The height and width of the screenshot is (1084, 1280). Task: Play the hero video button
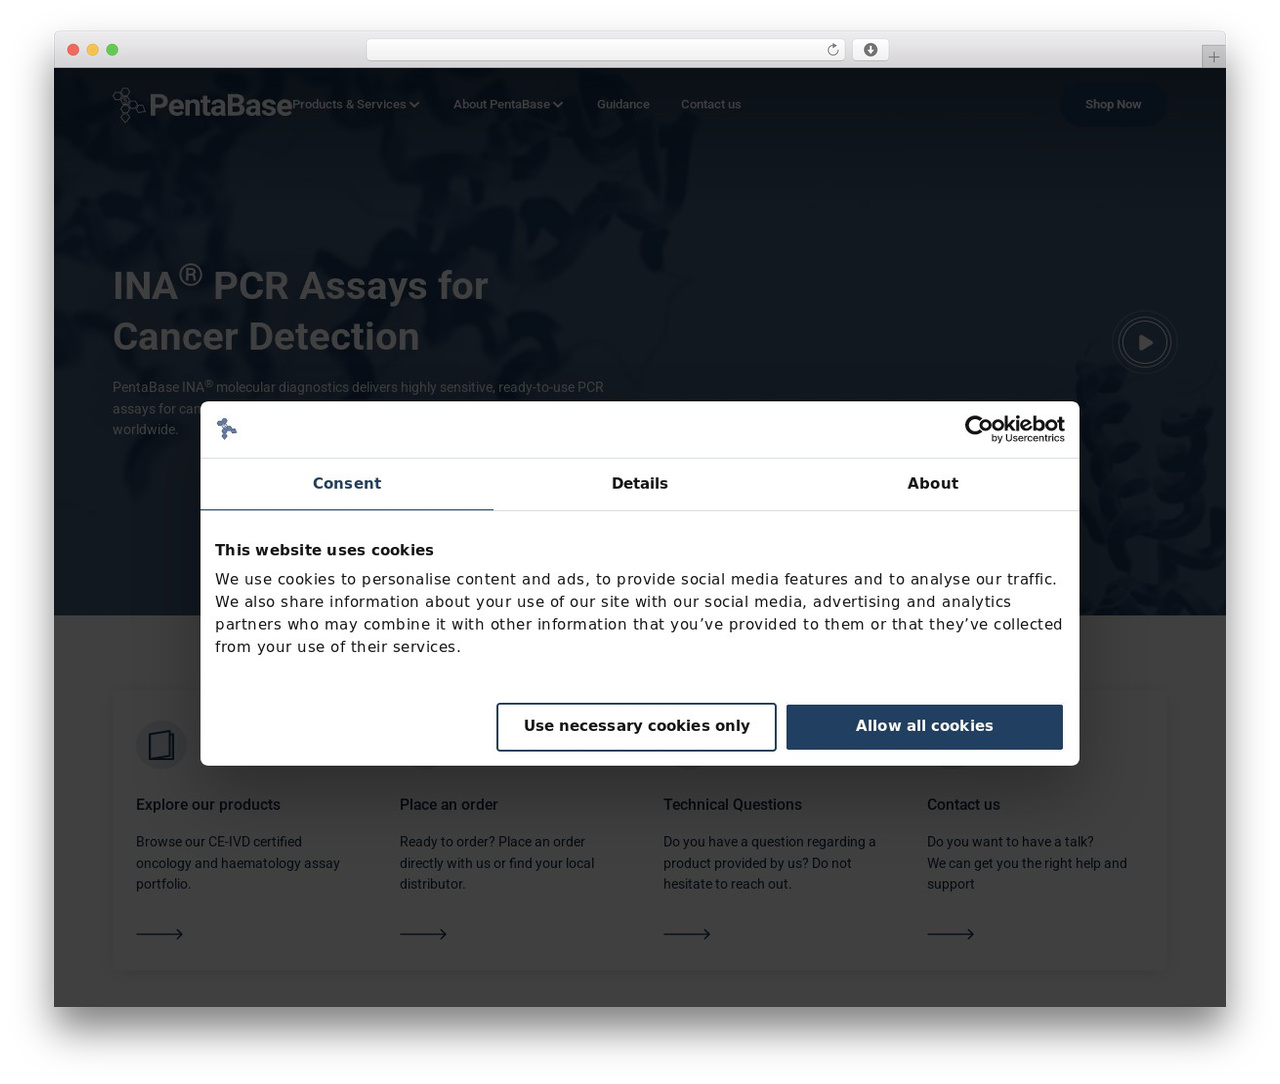click(1145, 342)
